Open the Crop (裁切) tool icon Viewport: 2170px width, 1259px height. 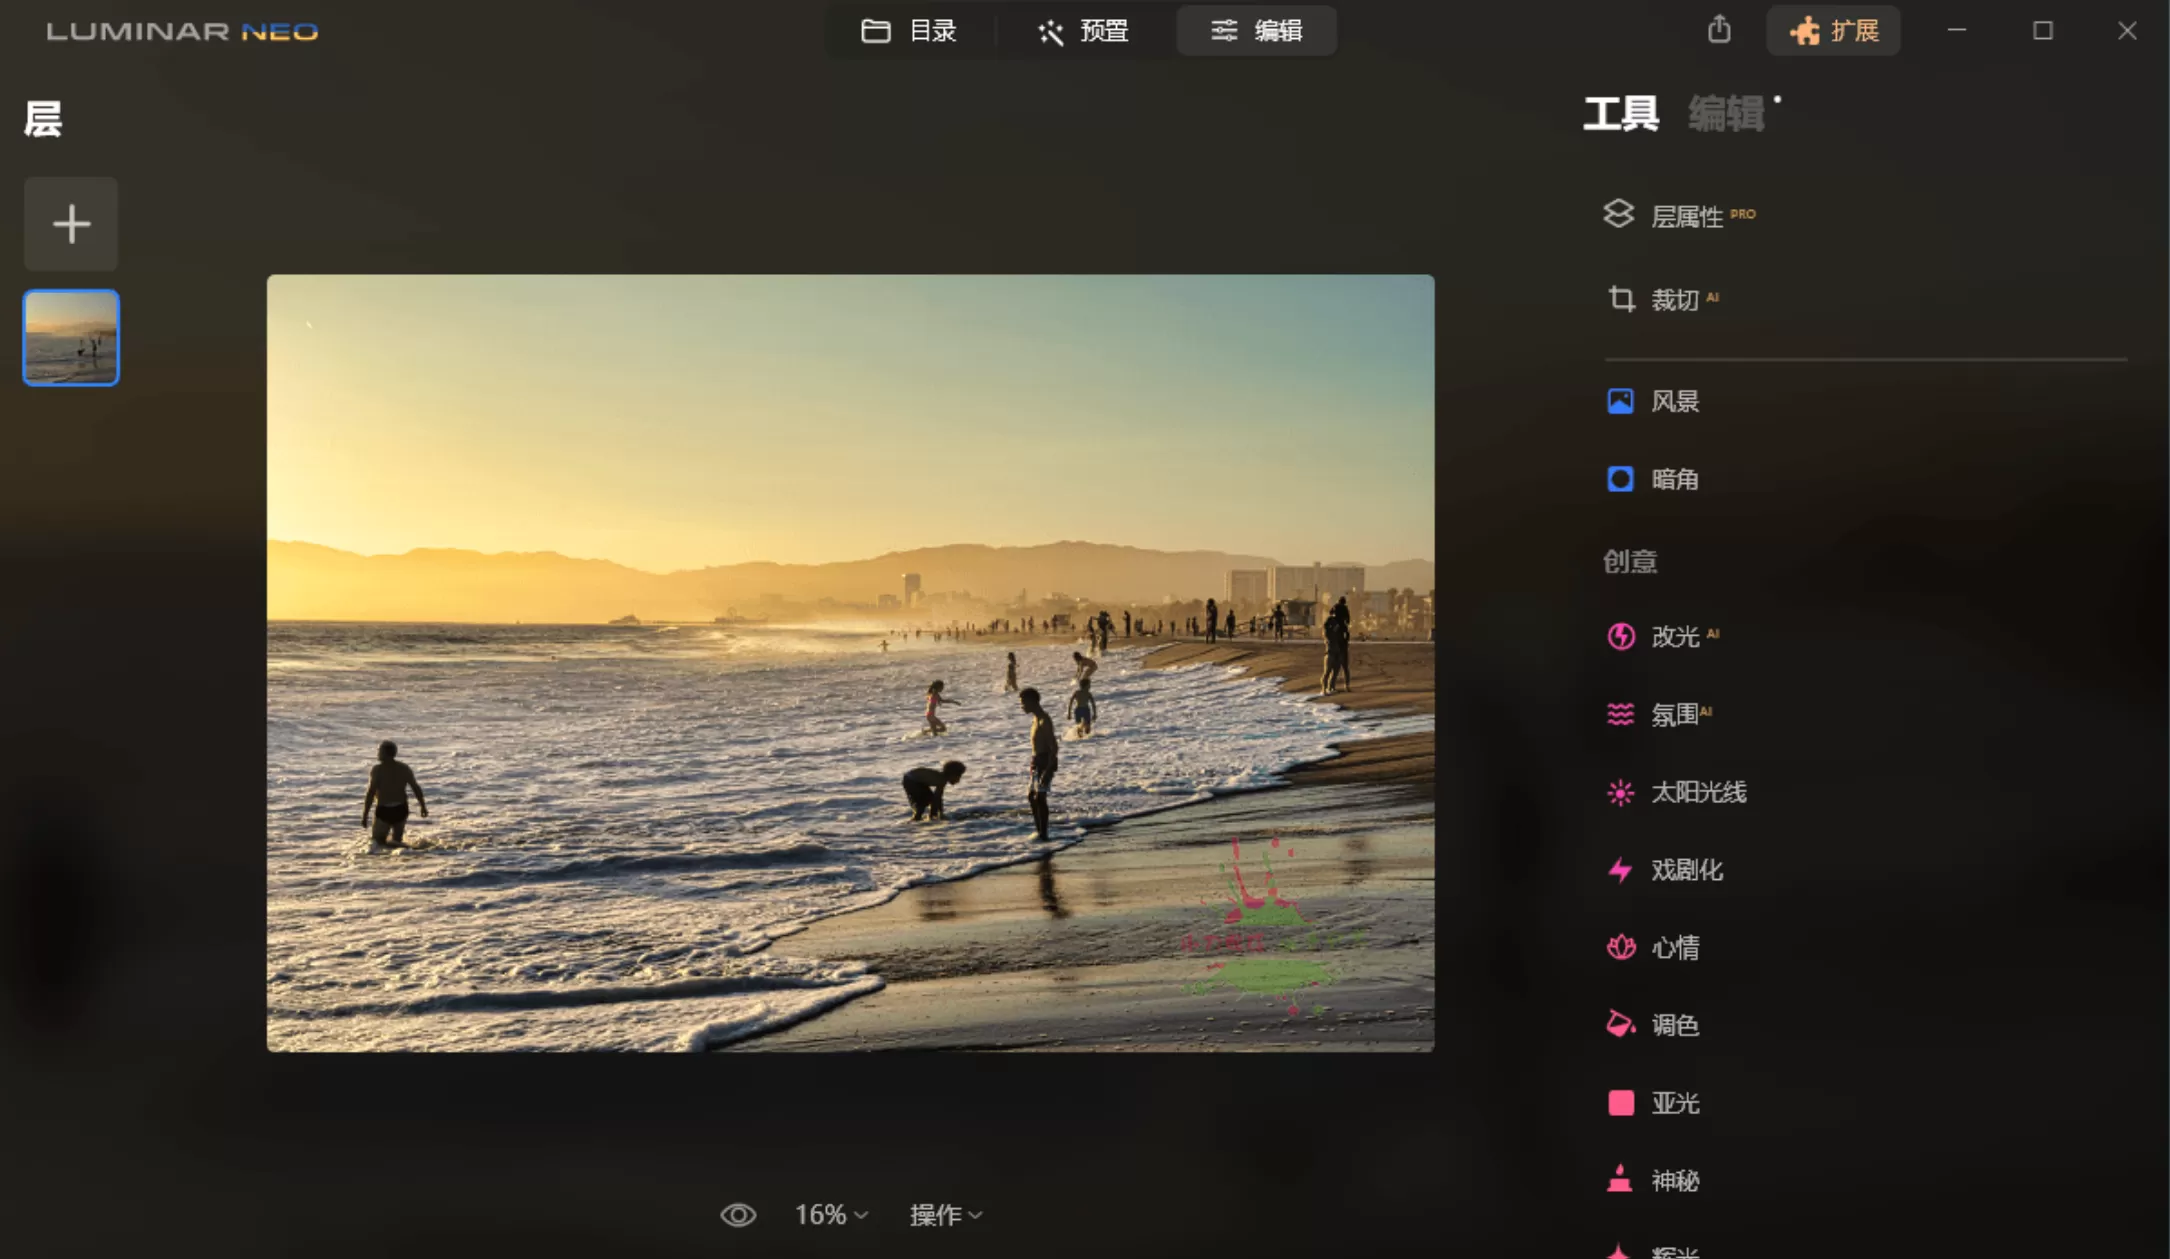coord(1621,299)
